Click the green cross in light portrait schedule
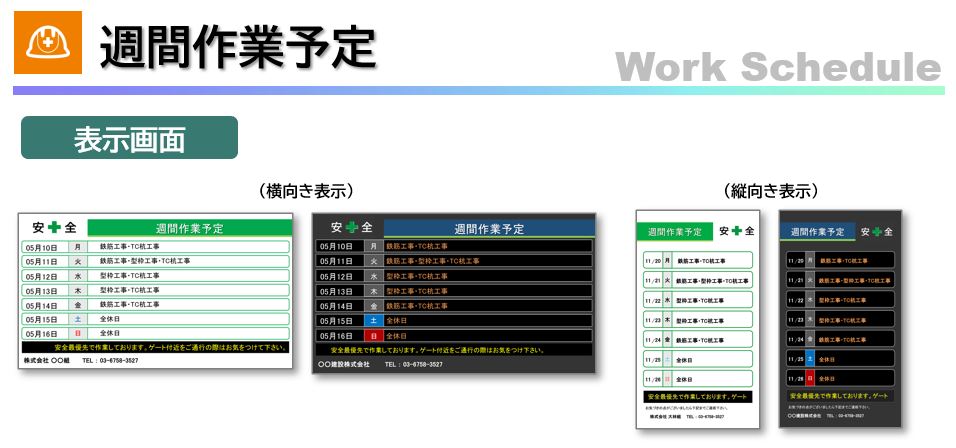 (737, 231)
